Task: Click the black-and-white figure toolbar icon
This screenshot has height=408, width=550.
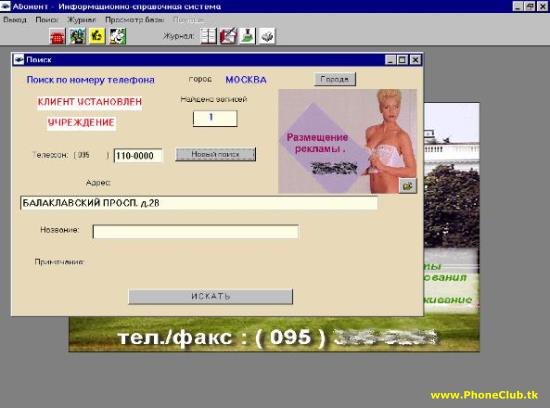Action: coord(117,36)
